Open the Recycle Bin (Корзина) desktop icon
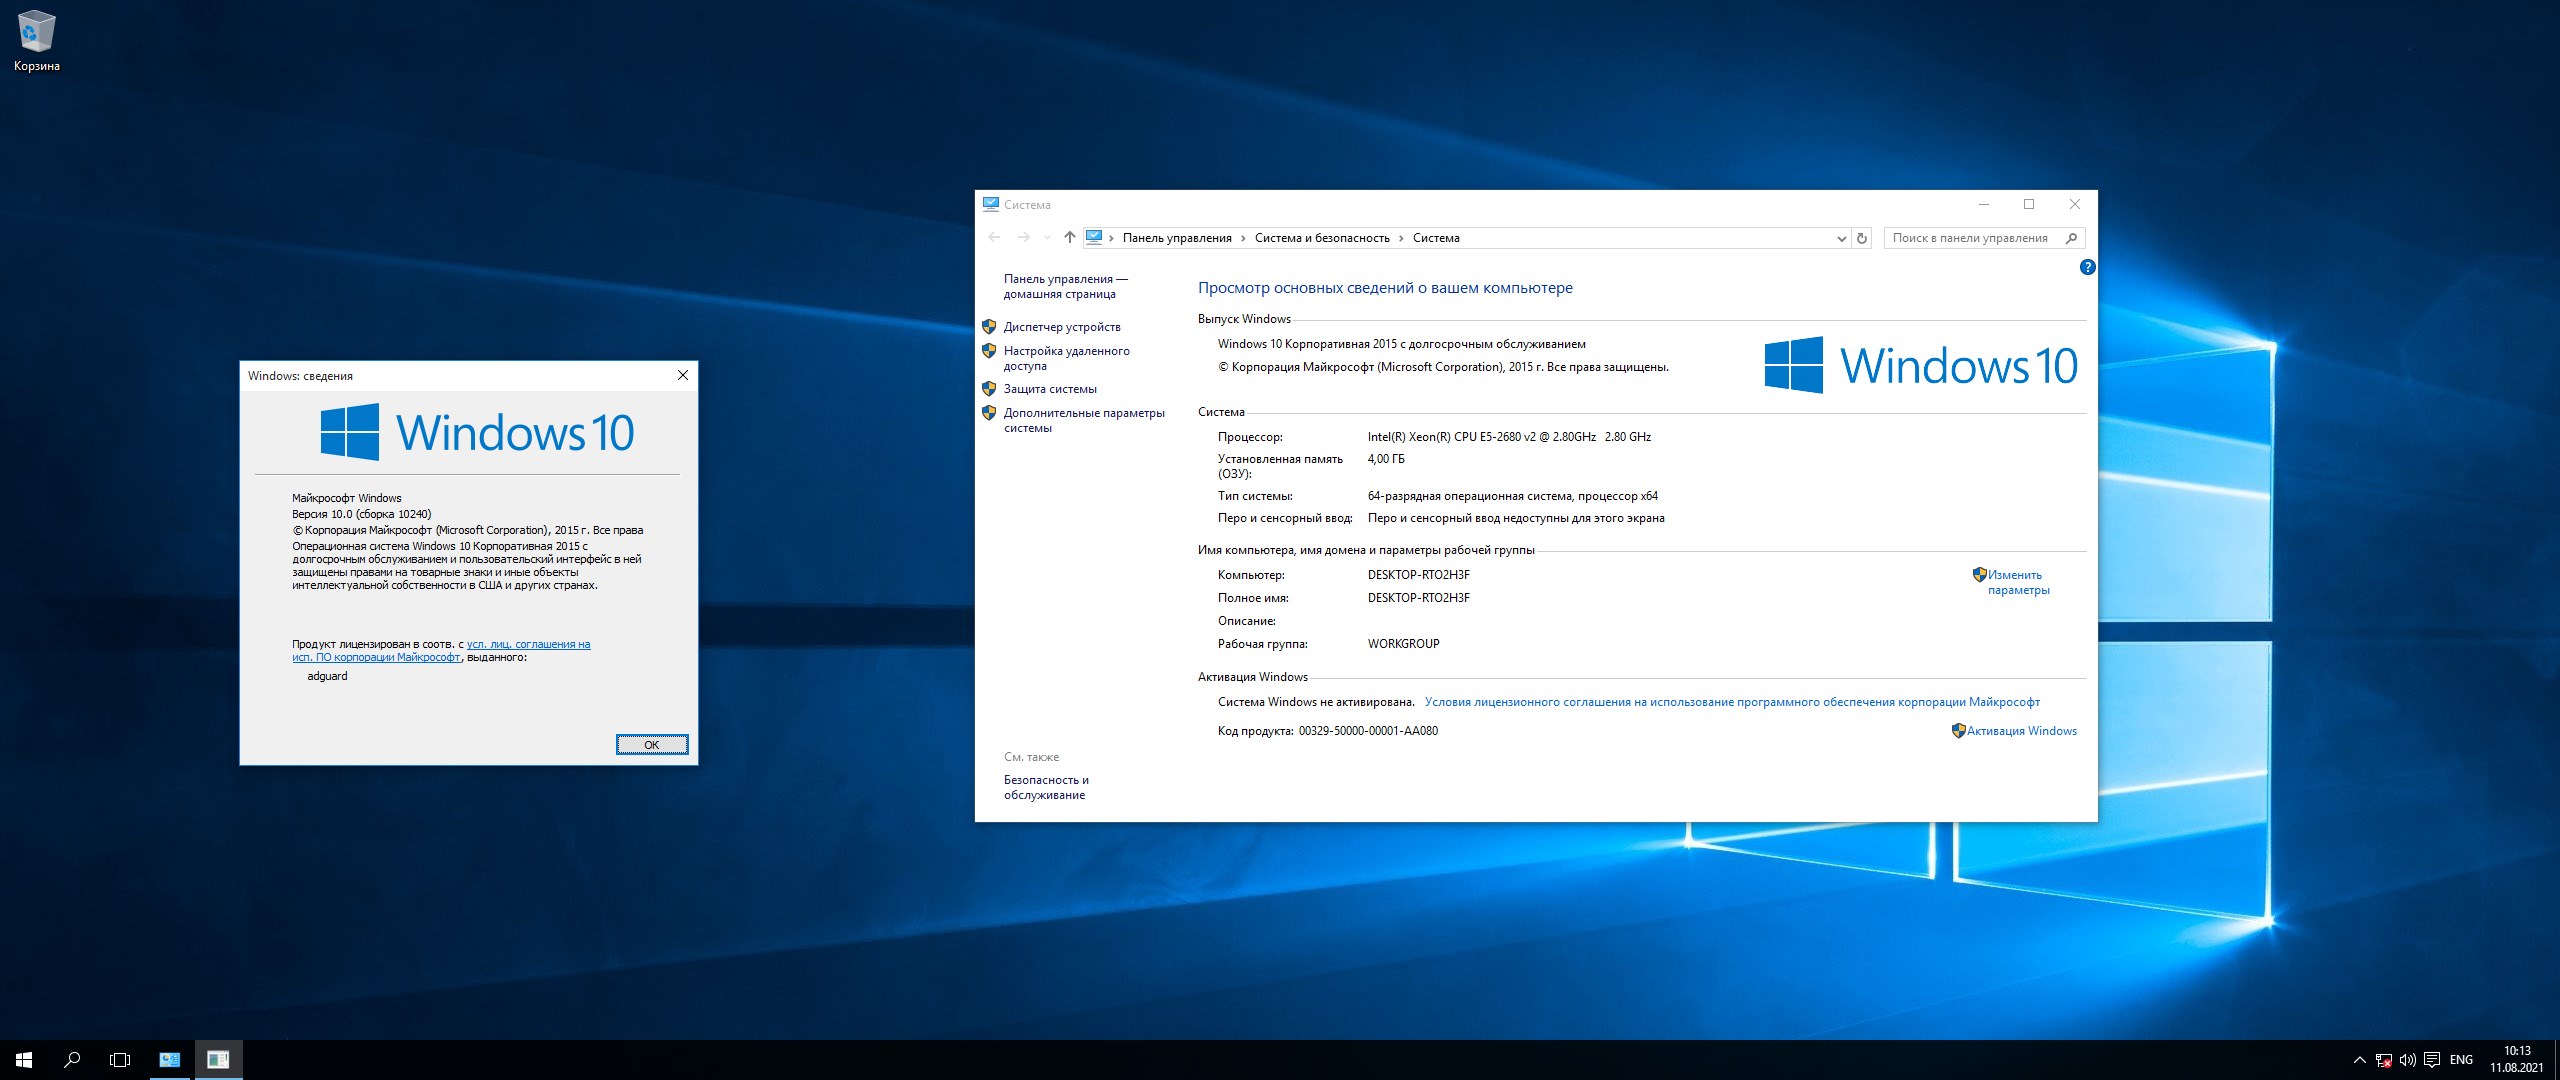Screen dimensions: 2560x1080 coord(36,41)
